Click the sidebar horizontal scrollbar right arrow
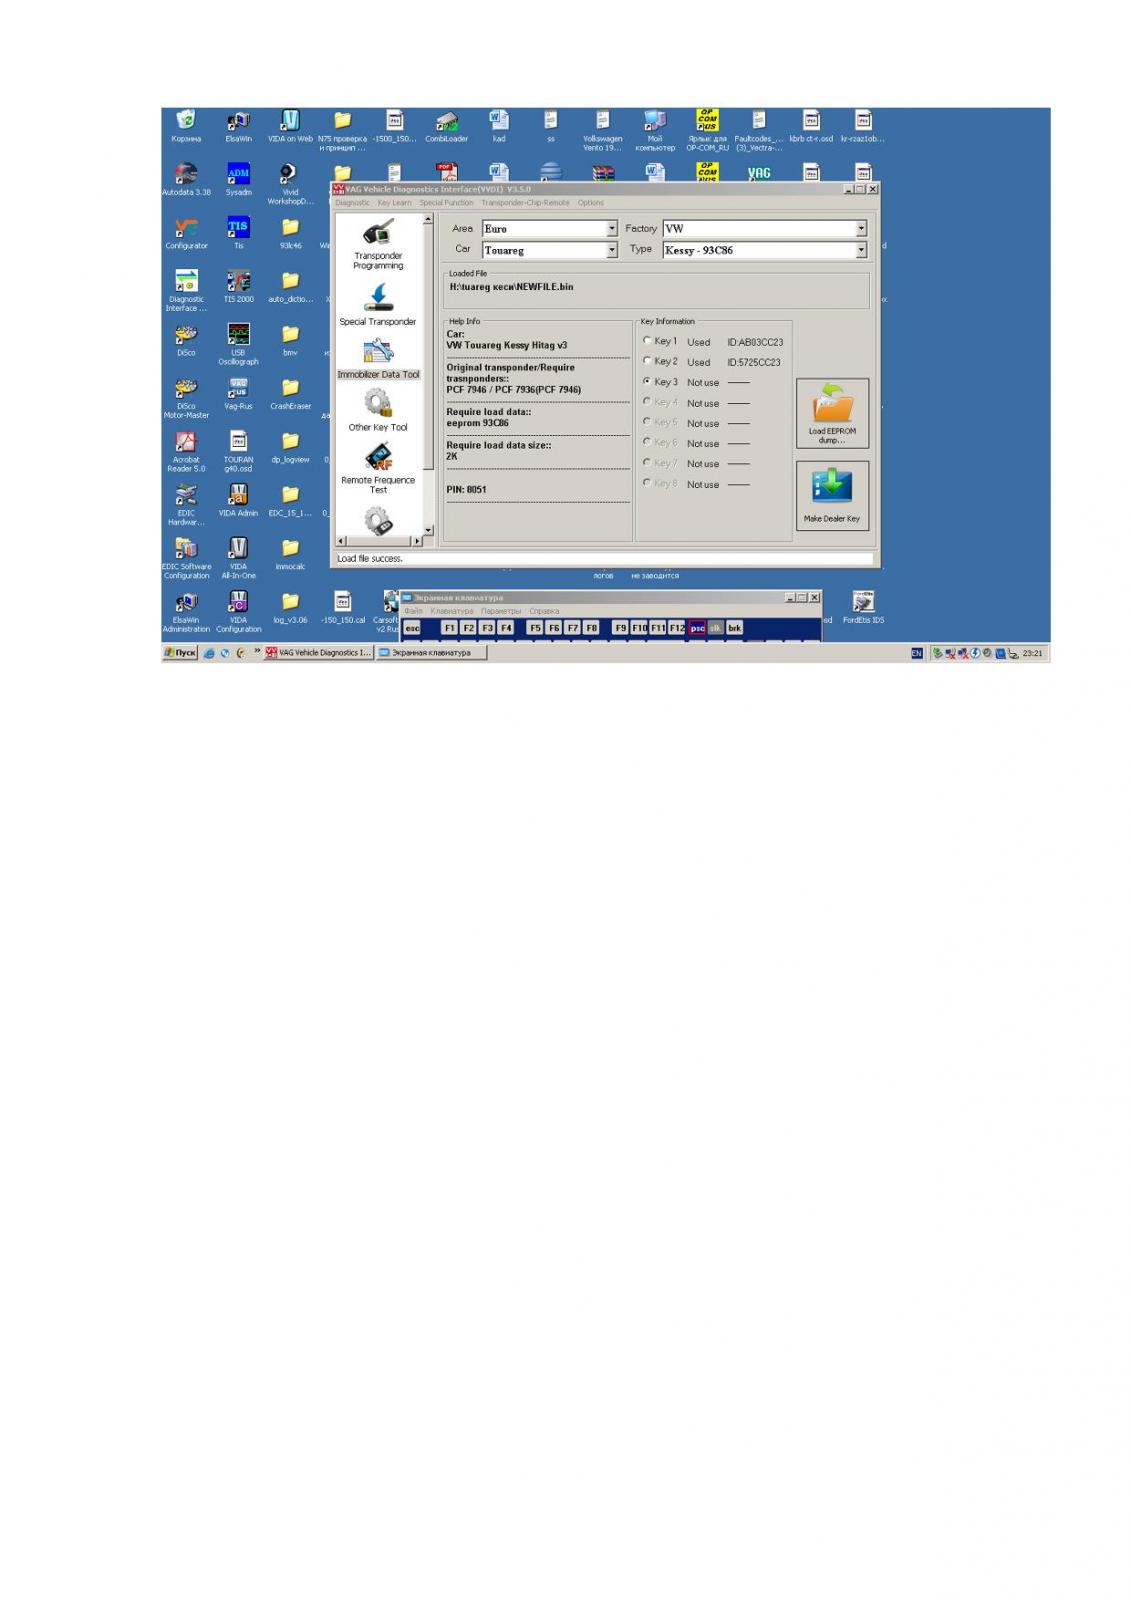1131x1600 pixels. 418,541
